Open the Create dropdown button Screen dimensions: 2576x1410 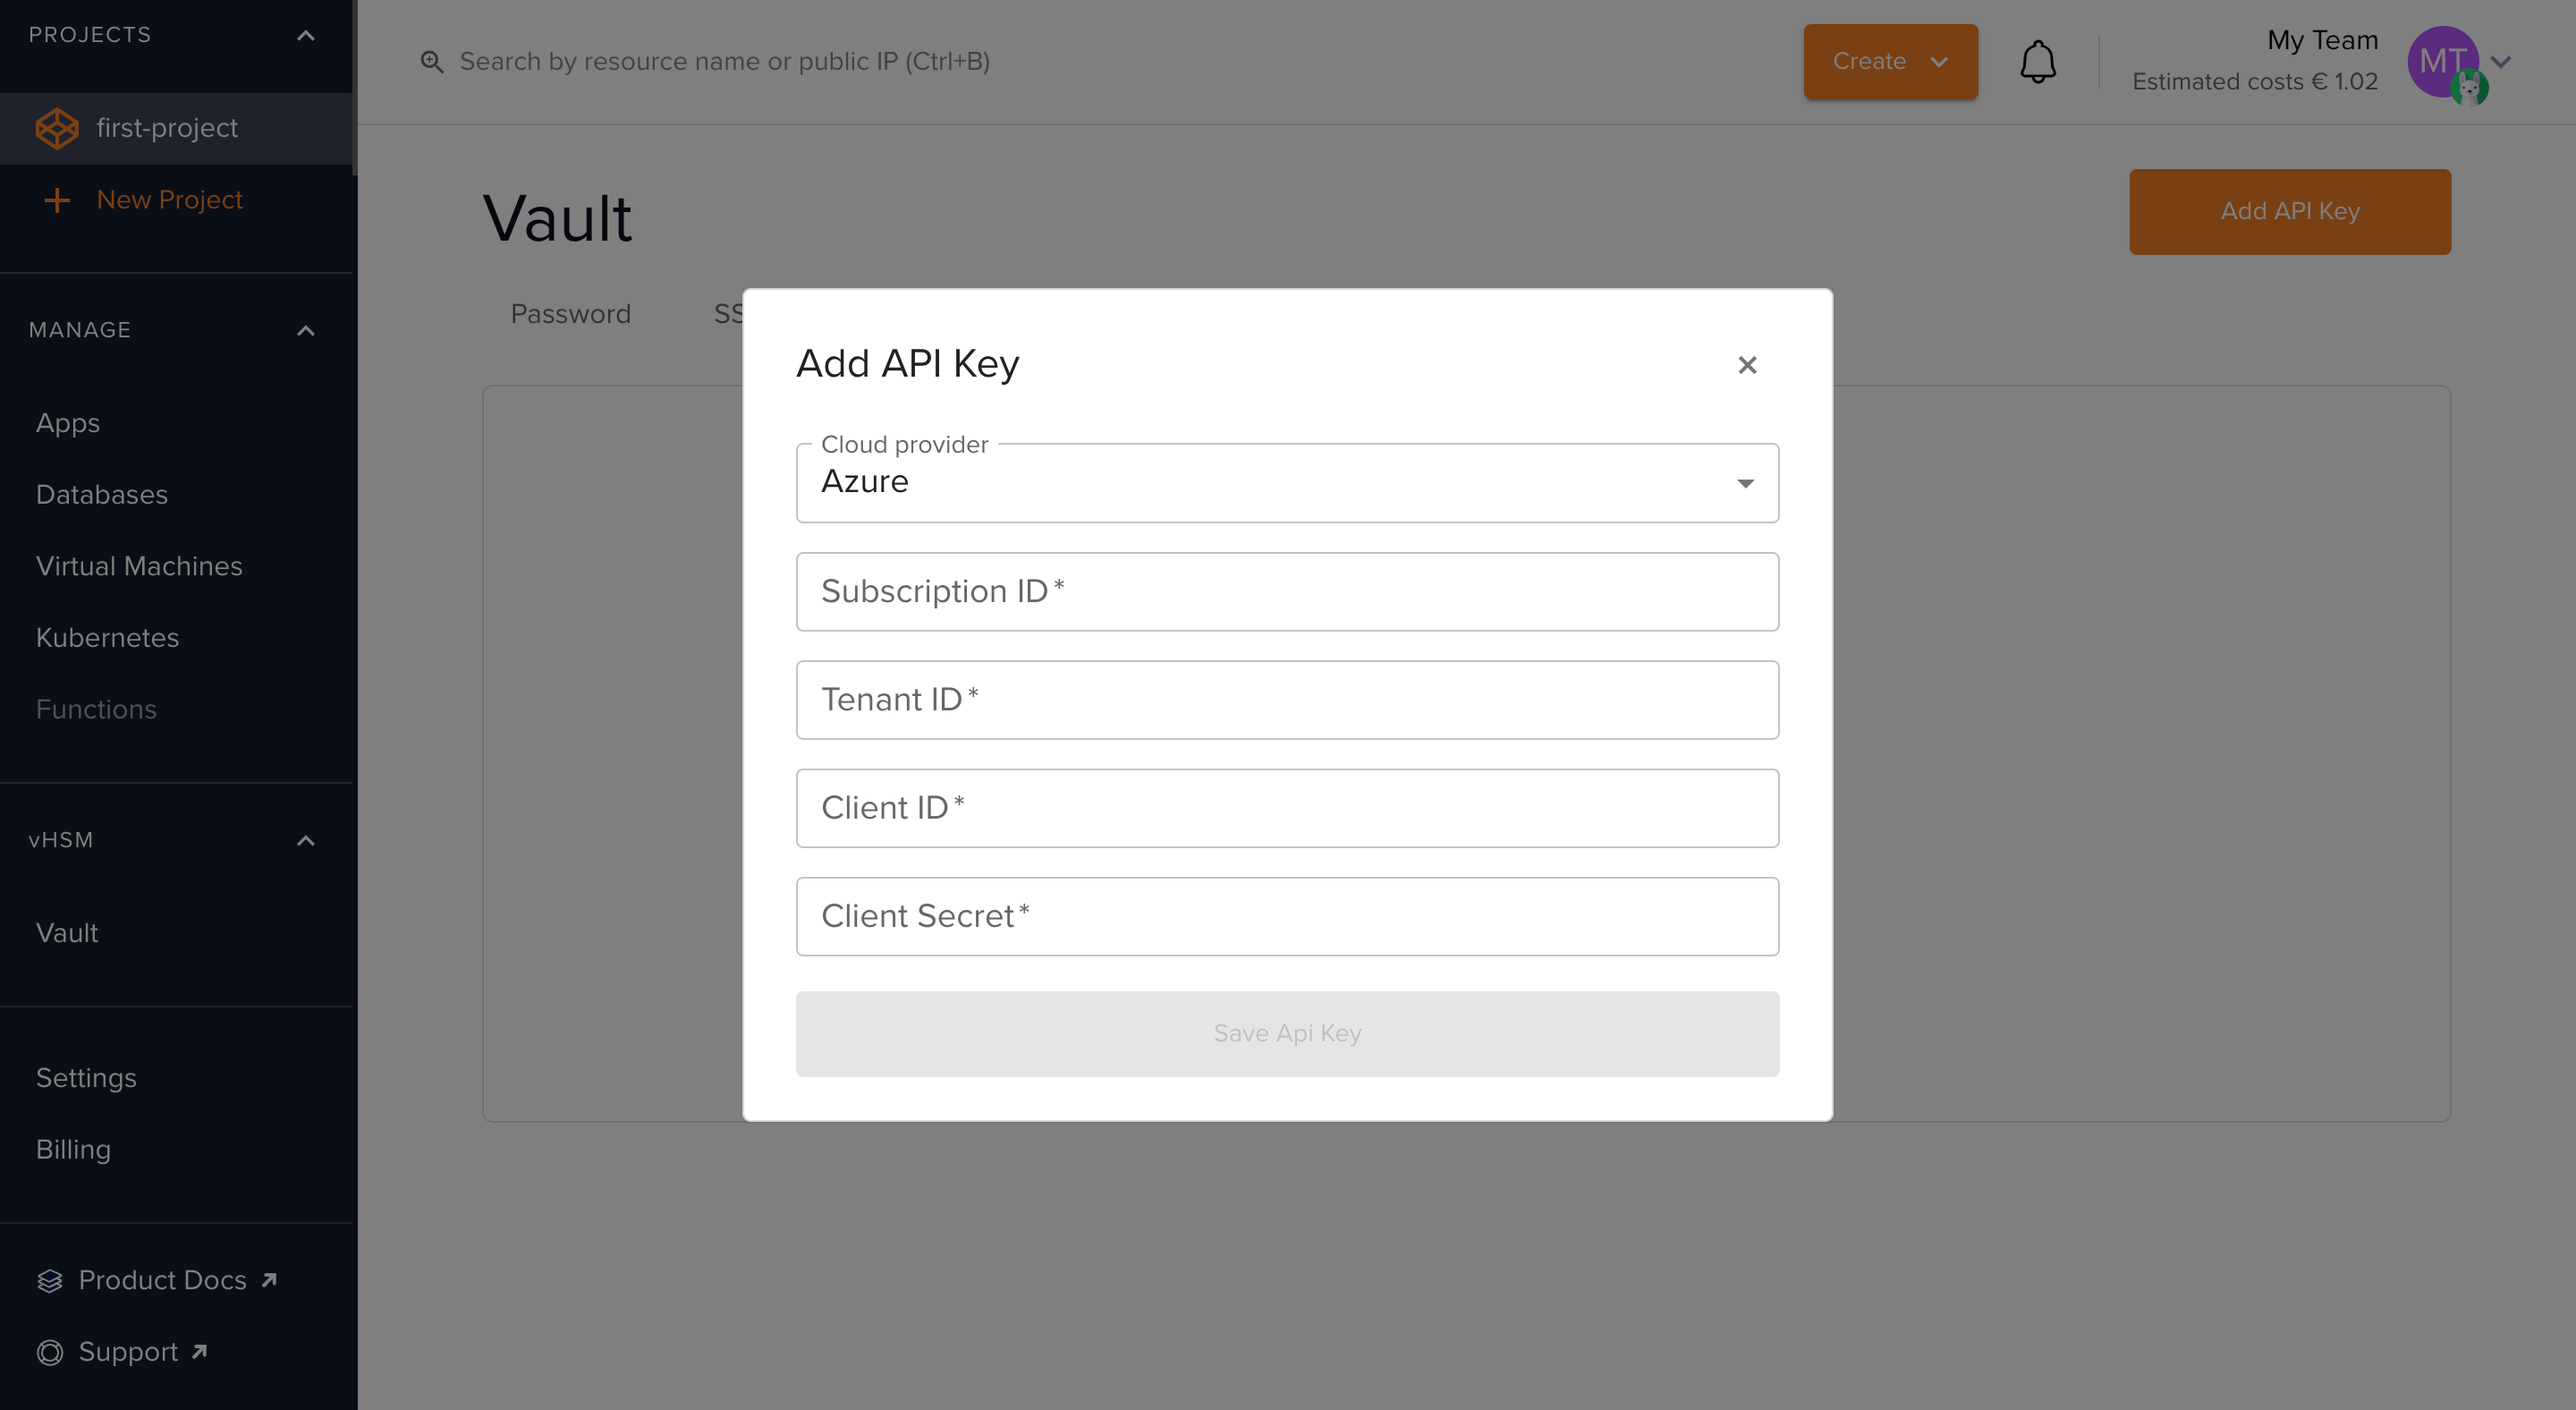coord(1890,62)
